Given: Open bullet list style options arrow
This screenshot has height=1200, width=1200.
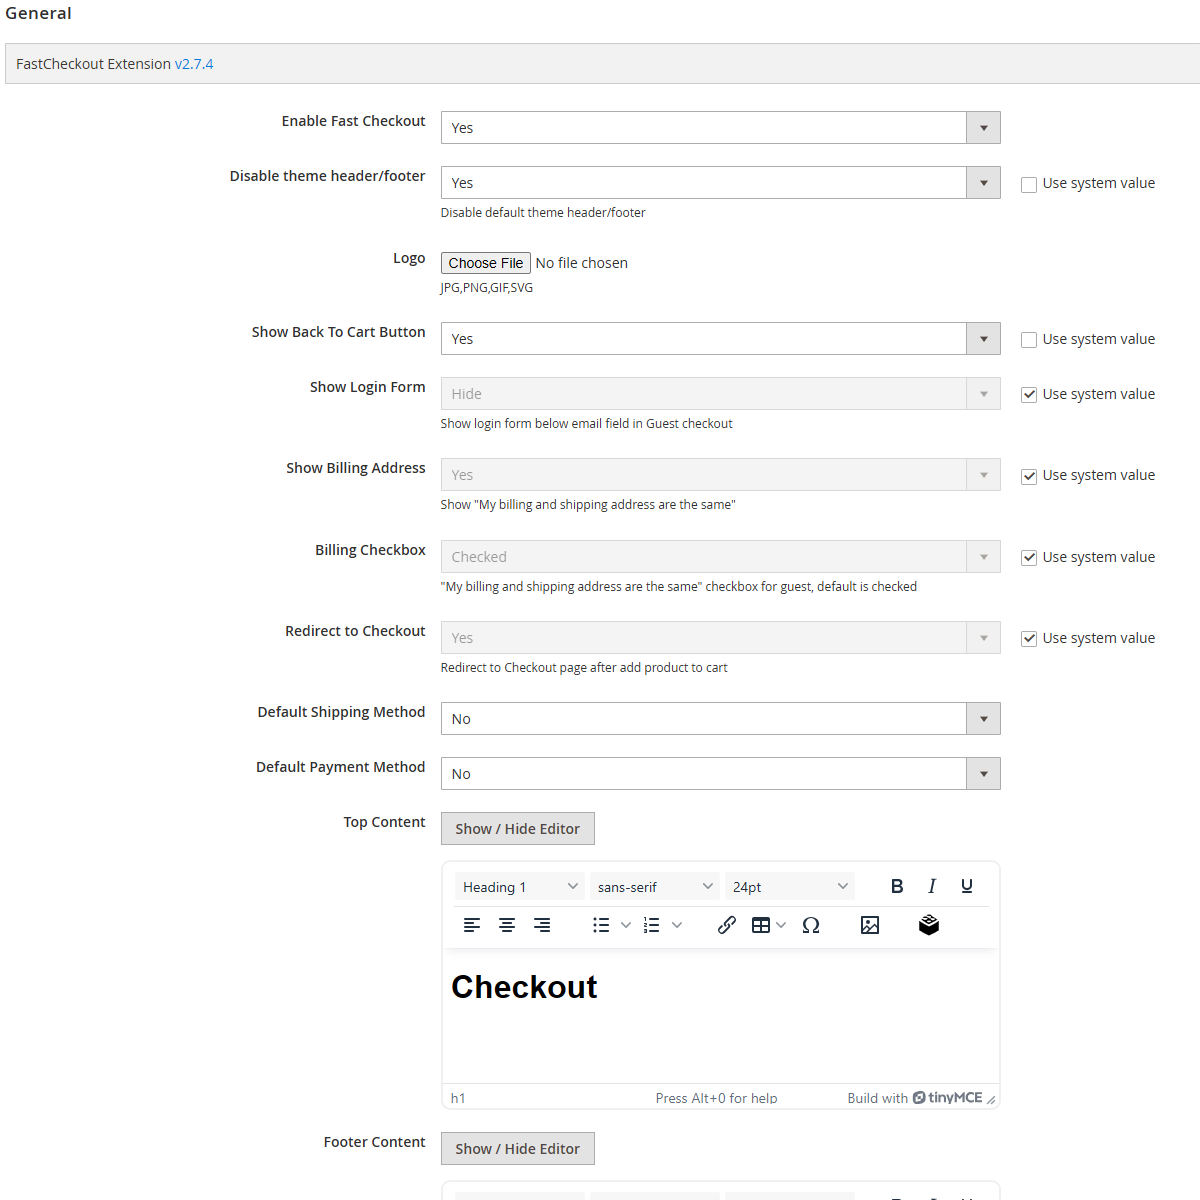Looking at the screenshot, I should (626, 925).
